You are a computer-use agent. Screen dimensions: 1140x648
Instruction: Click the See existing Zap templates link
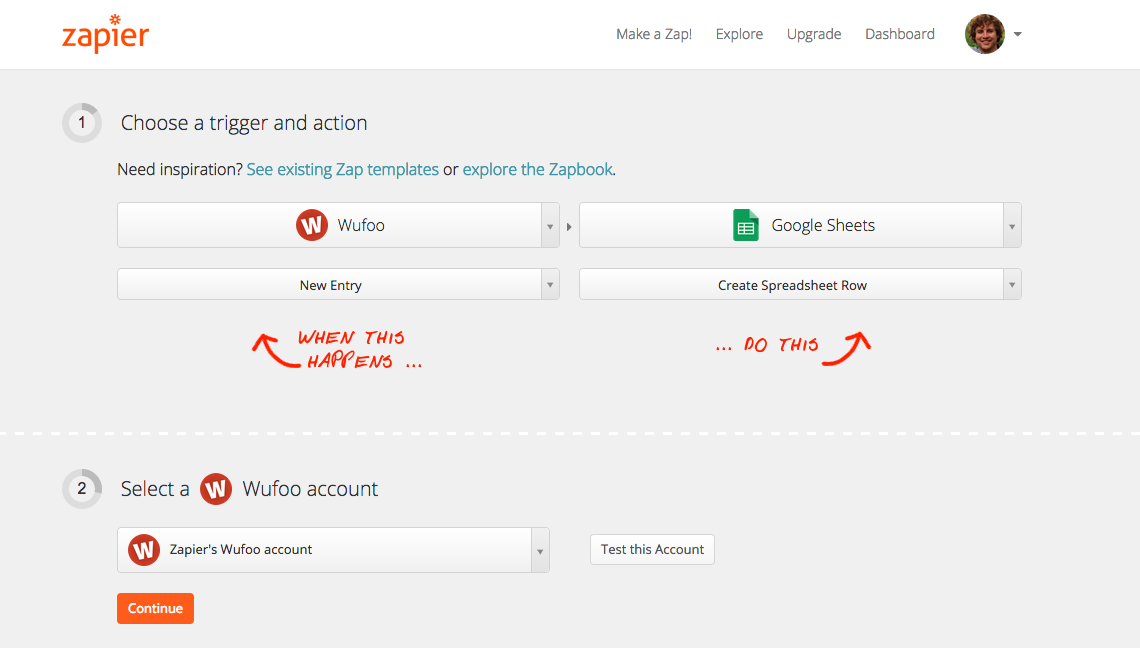point(342,169)
